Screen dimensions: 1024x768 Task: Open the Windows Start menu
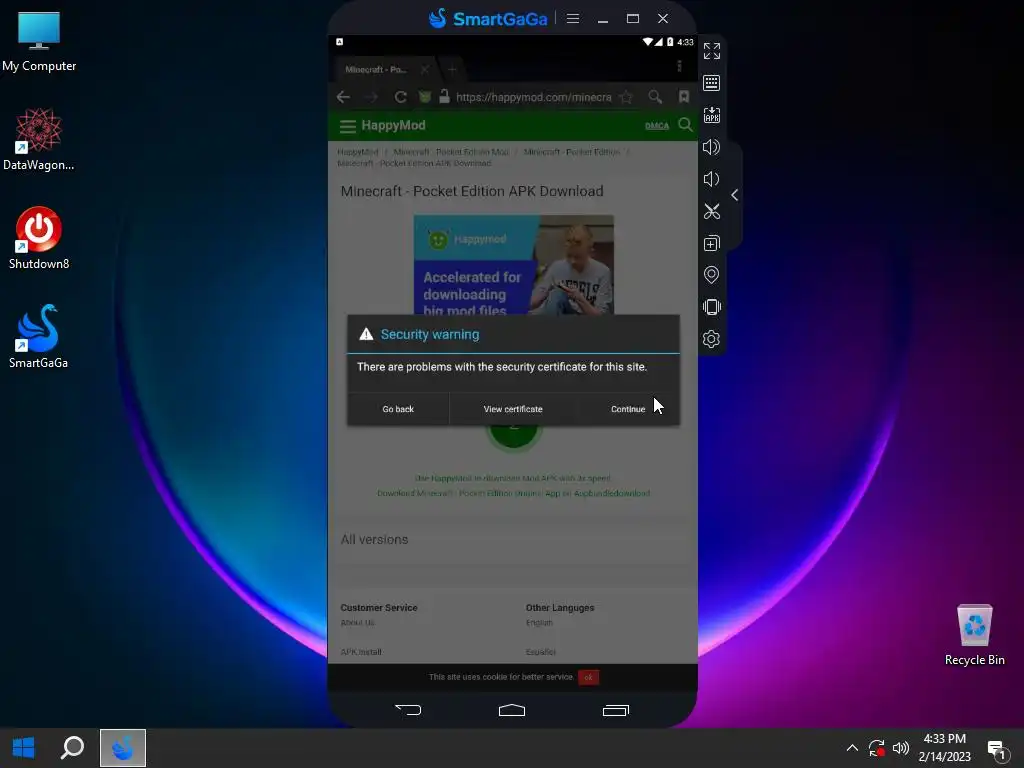pyautogui.click(x=24, y=748)
